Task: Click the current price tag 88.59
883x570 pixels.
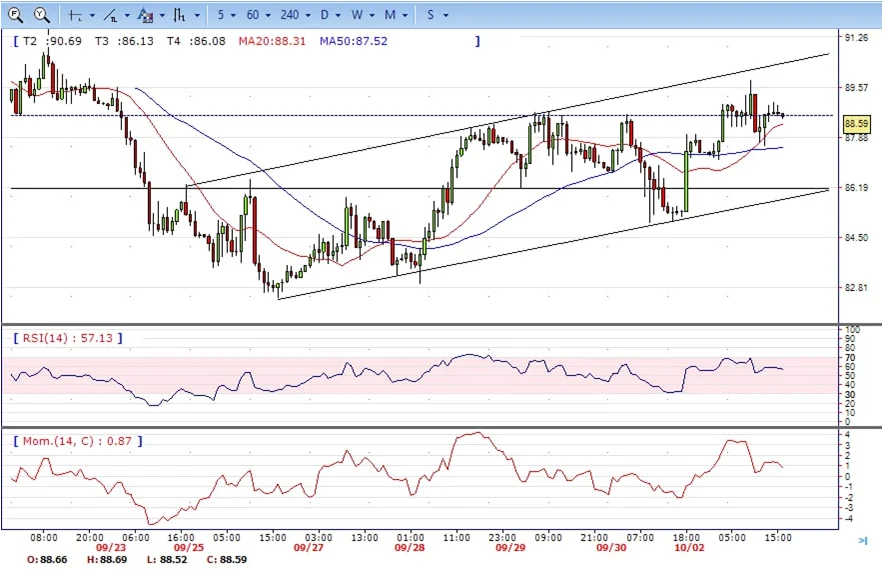Action: (x=856, y=124)
